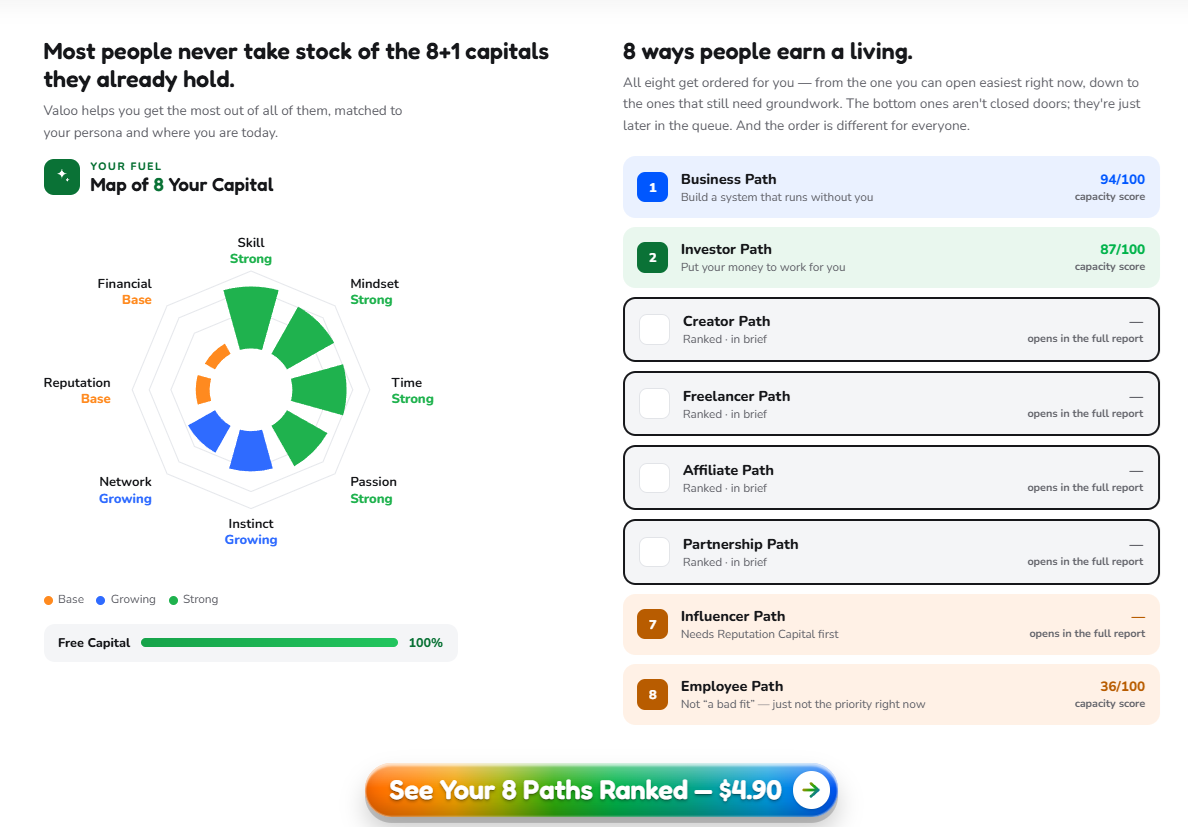Click the orange number 8 badge

[x=652, y=694]
